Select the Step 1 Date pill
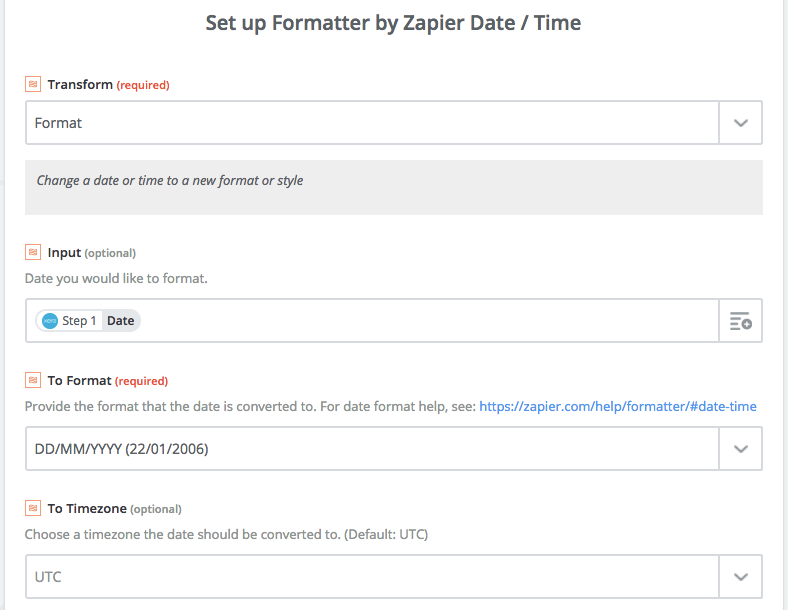This screenshot has width=788, height=610. click(88, 321)
